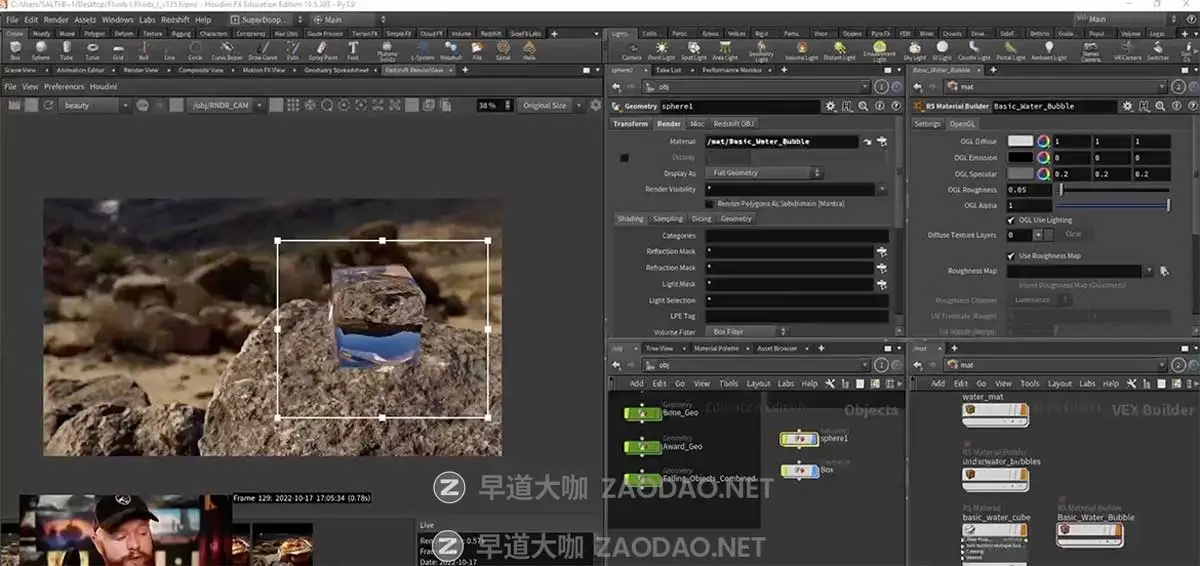Select the Spiral shelf tool
This screenshot has height=566, width=1200.
click(503, 50)
